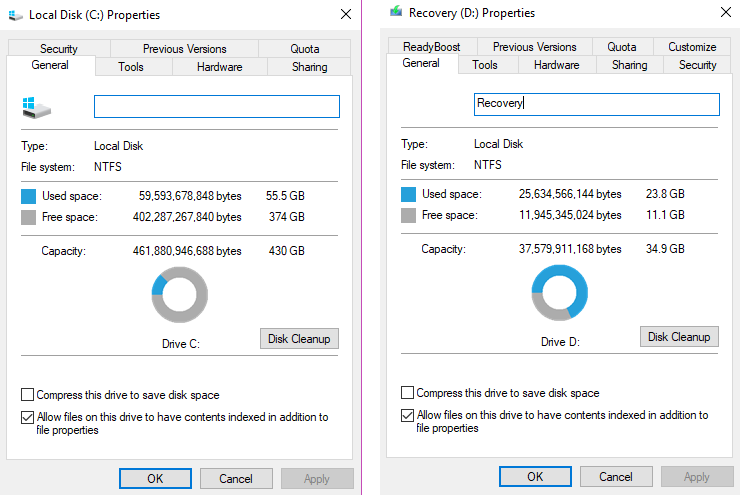The height and width of the screenshot is (495, 740).
Task: Click the 25,634,566,144 bytes used space value
Action: 570,194
